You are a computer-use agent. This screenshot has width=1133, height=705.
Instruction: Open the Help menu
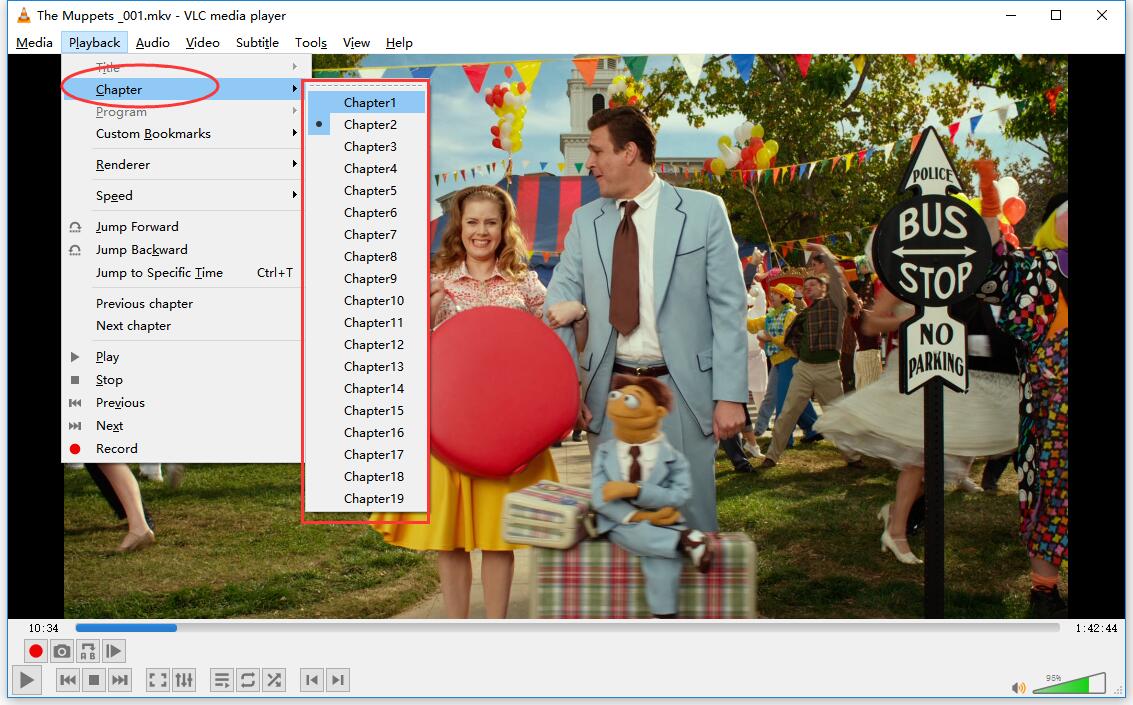click(x=399, y=43)
